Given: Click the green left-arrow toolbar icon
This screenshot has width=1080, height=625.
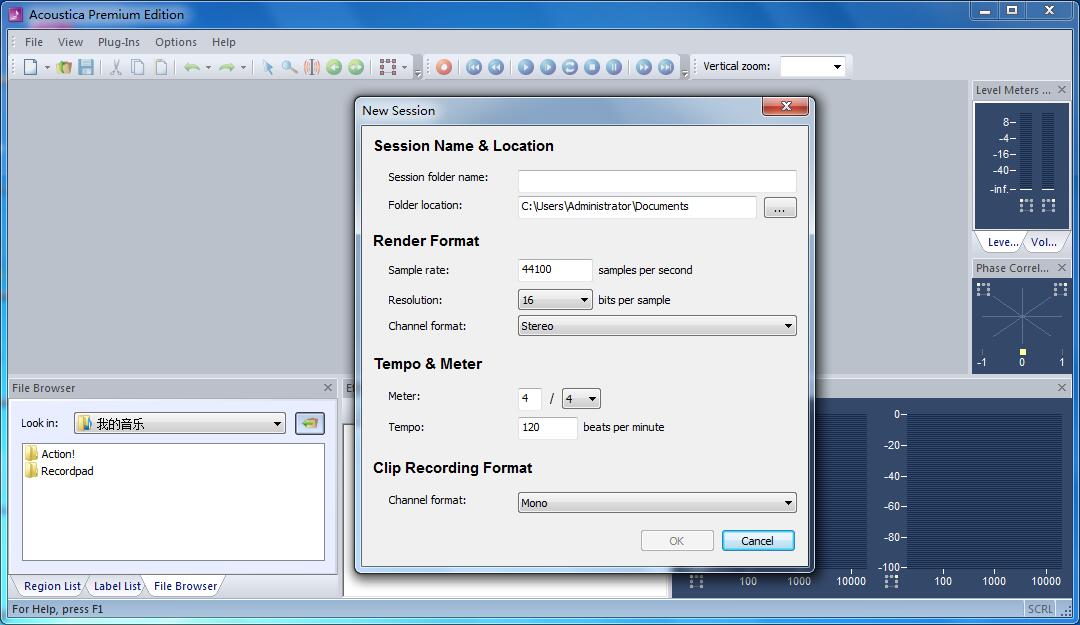Looking at the screenshot, I should pos(334,67).
